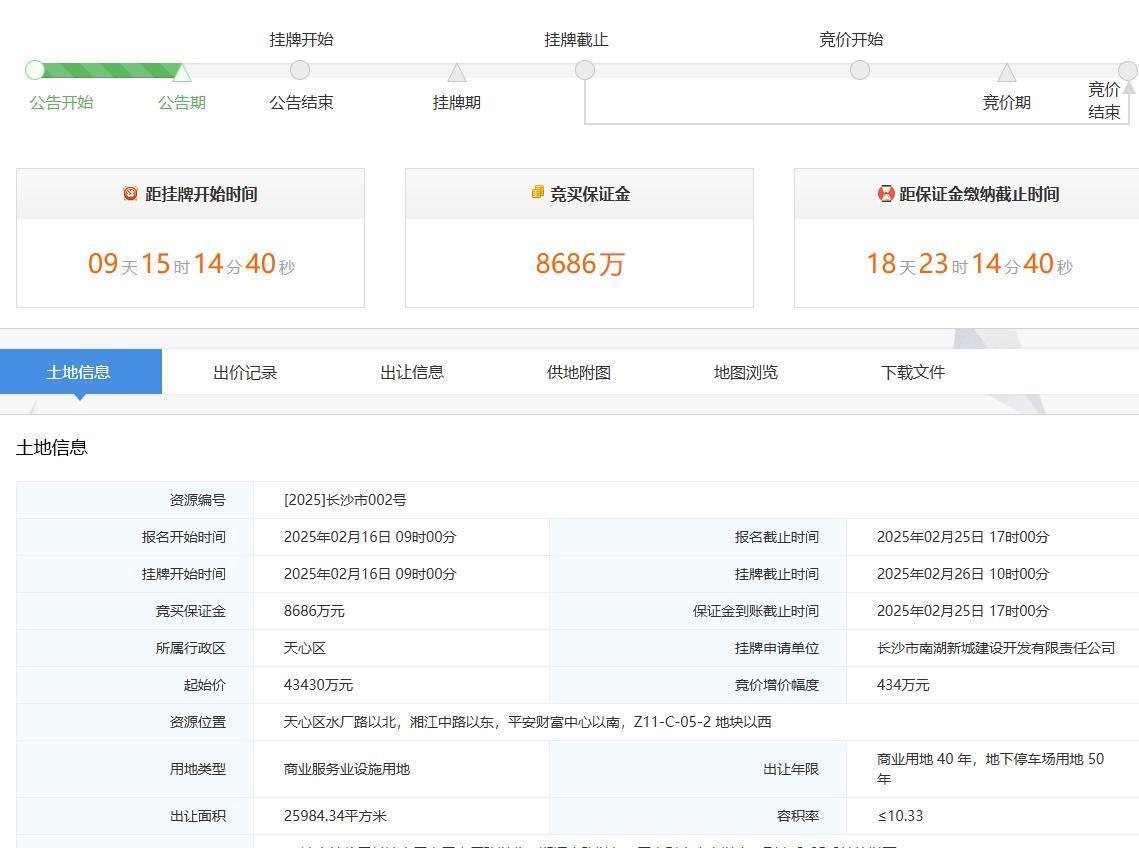The image size is (1139, 848).
Task: Click the applicant 长沙市南湖新城建设开发有限责任公司
Action: pos(995,648)
